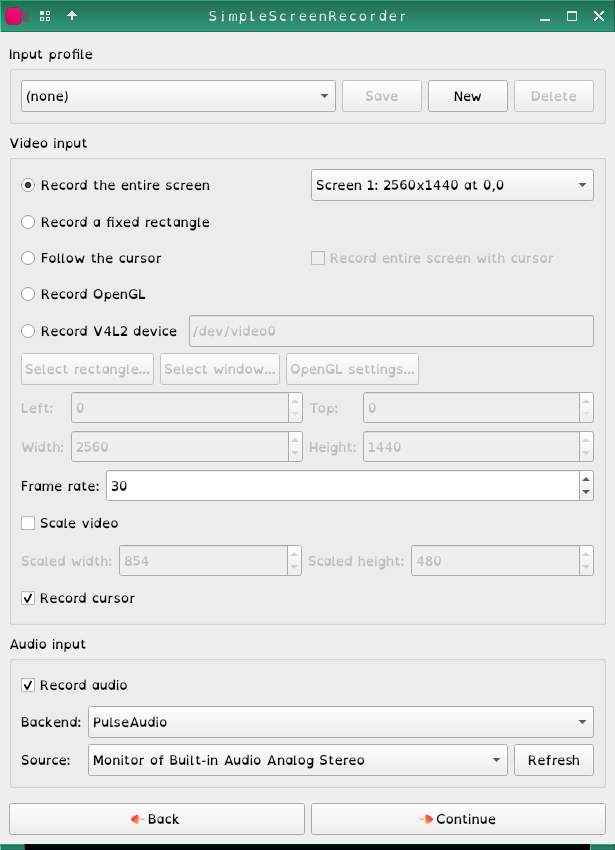Viewport: 615px width, 850px height.
Task: Click the Continue button
Action: click(457, 819)
